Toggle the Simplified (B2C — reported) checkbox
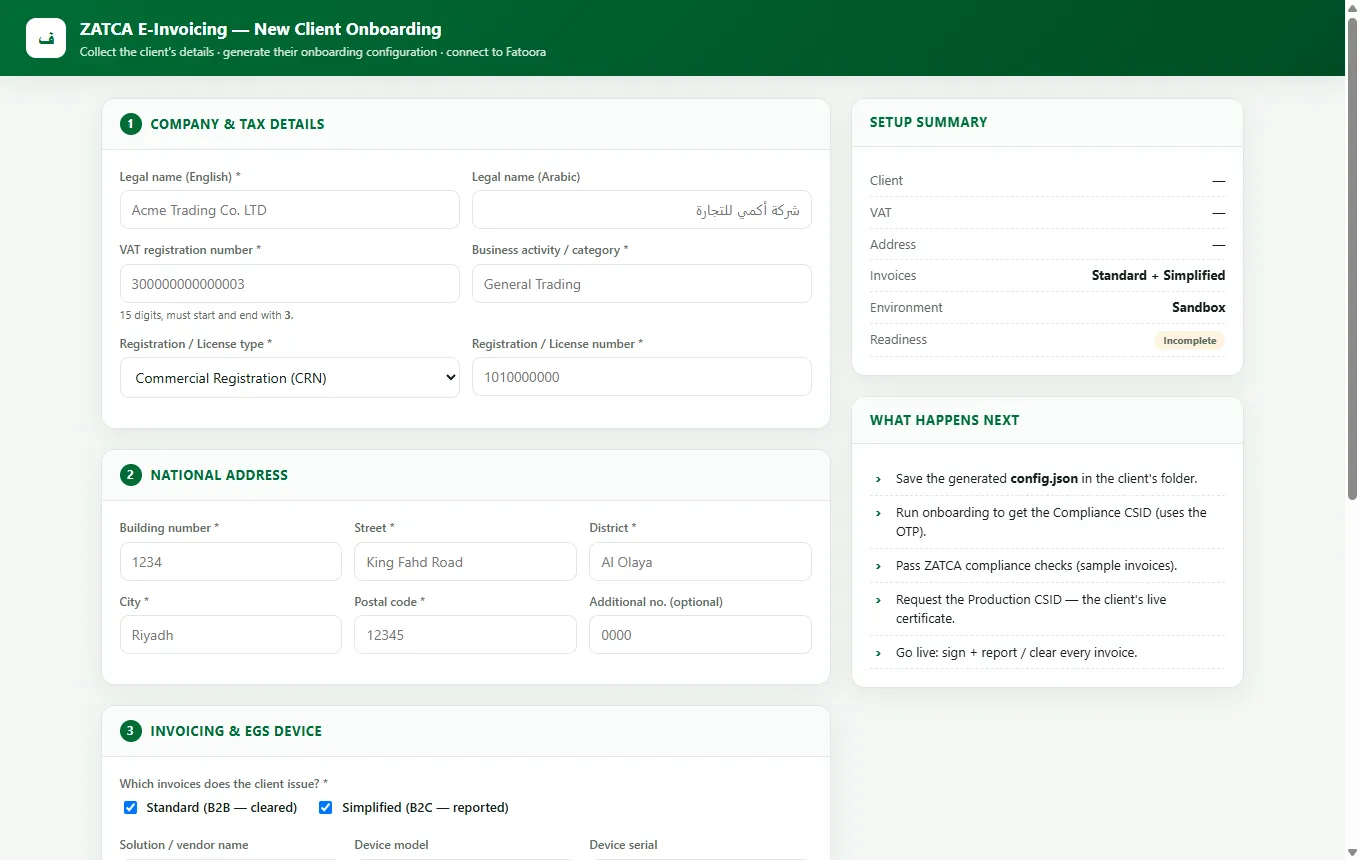The height and width of the screenshot is (860, 1360). coord(325,808)
